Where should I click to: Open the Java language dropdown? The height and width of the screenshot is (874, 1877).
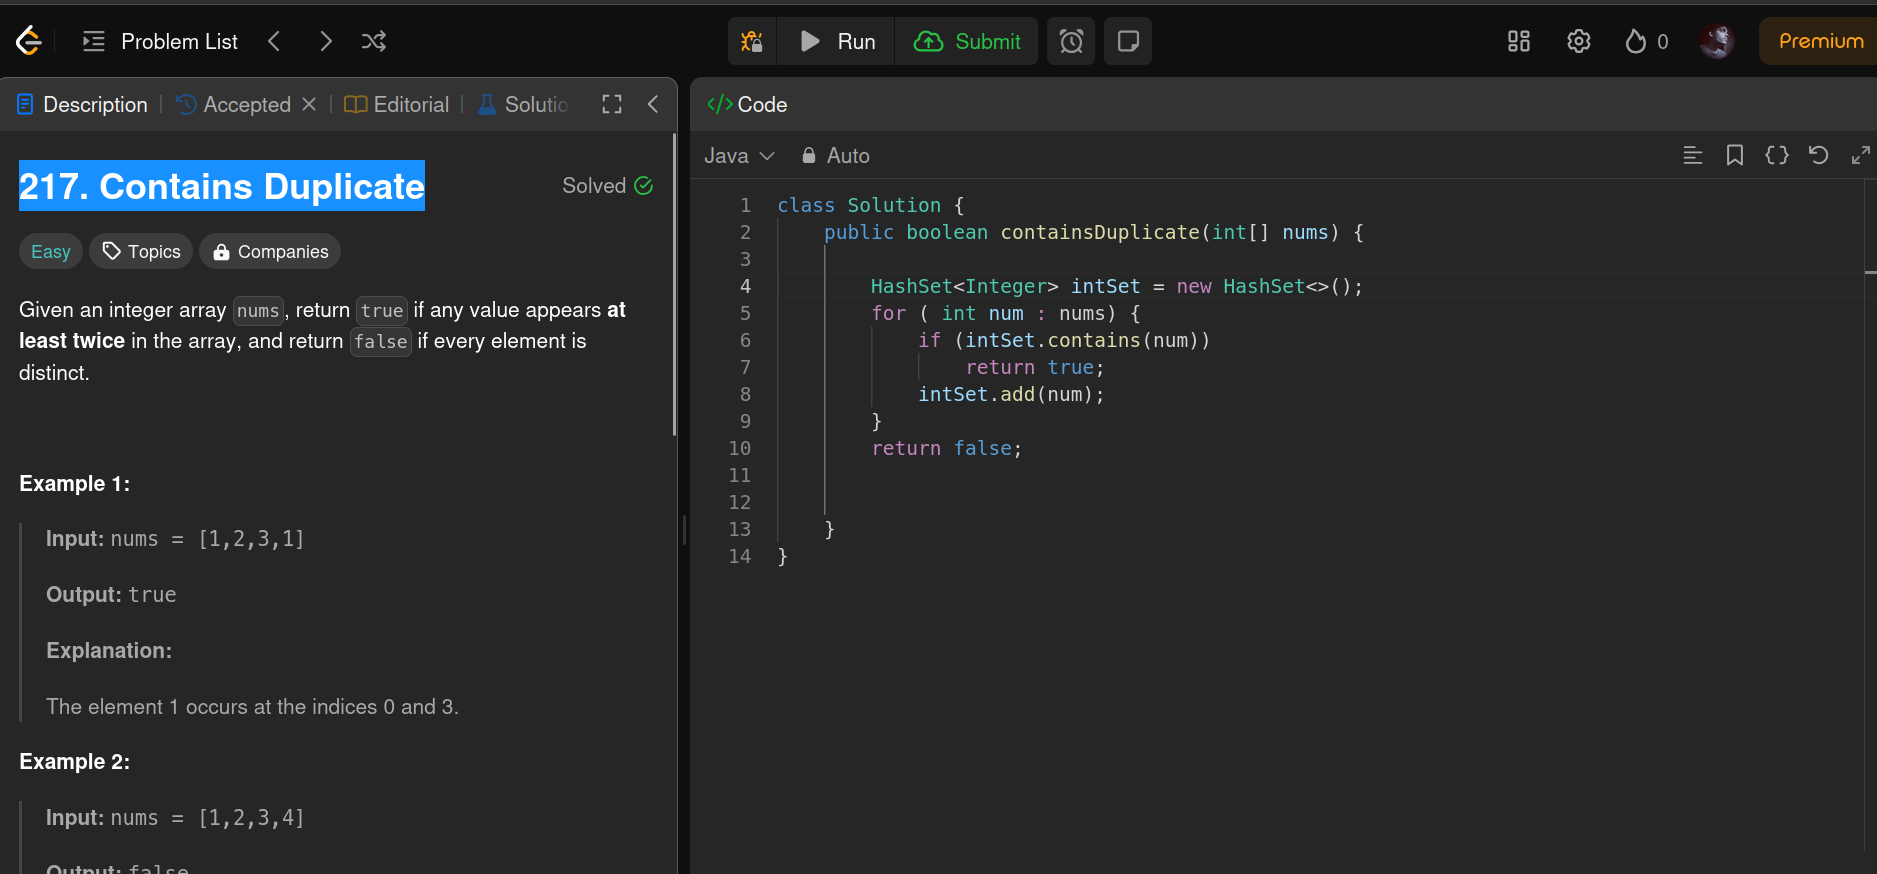pos(739,156)
